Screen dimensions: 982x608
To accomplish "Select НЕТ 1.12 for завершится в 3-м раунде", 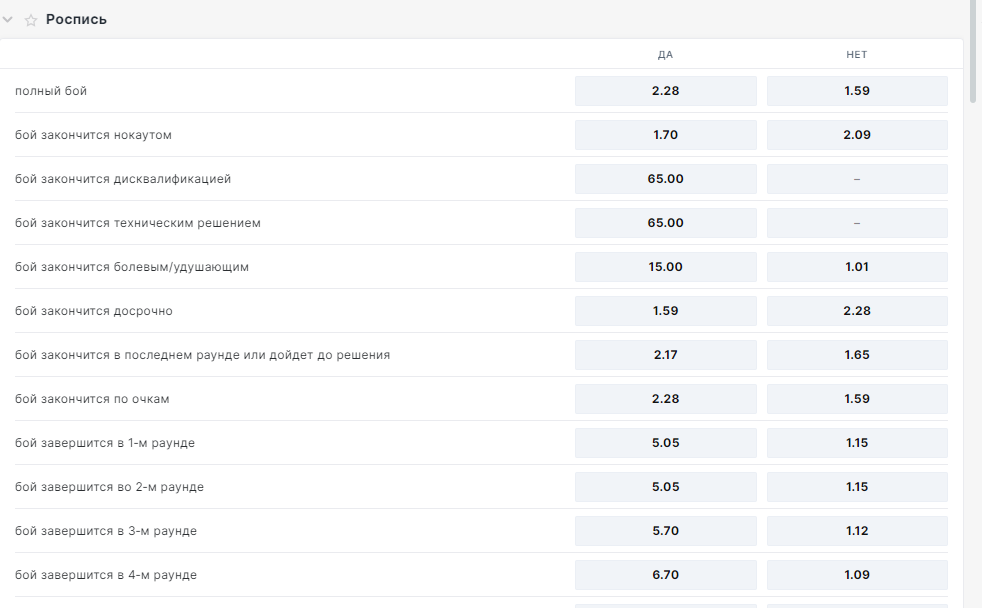I will (x=857, y=530).
